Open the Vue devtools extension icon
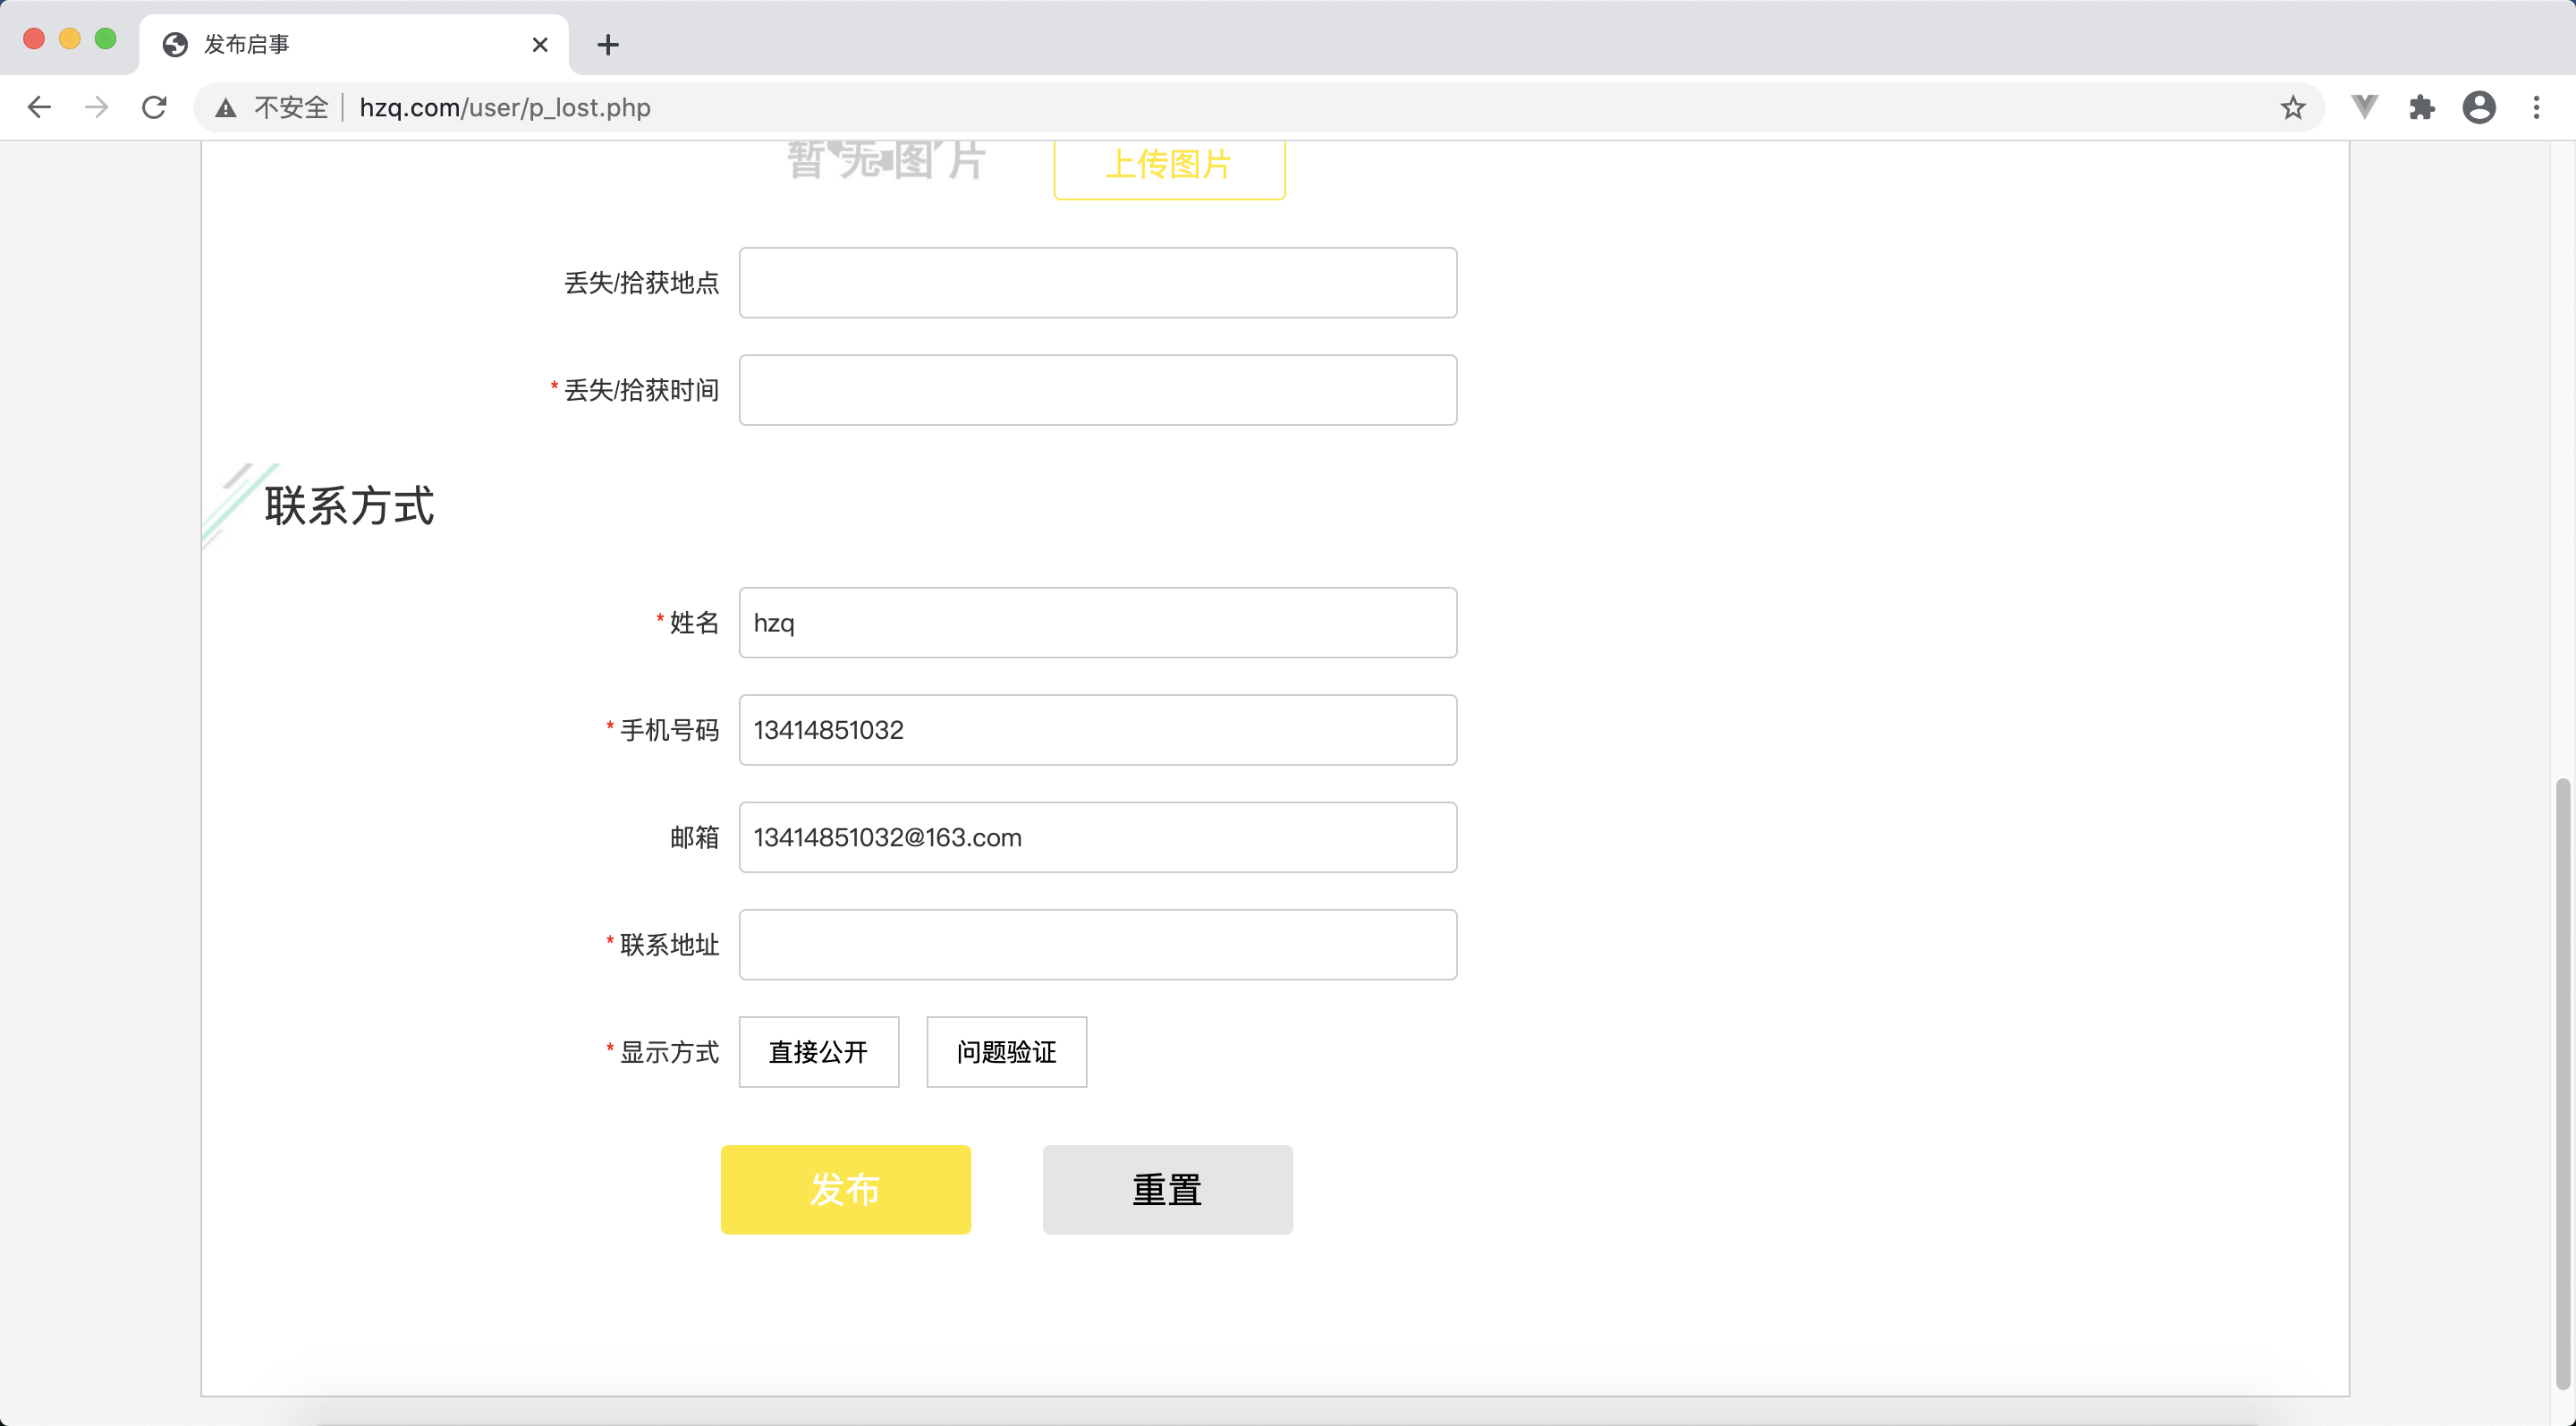The height and width of the screenshot is (1426, 2576). 2364,107
